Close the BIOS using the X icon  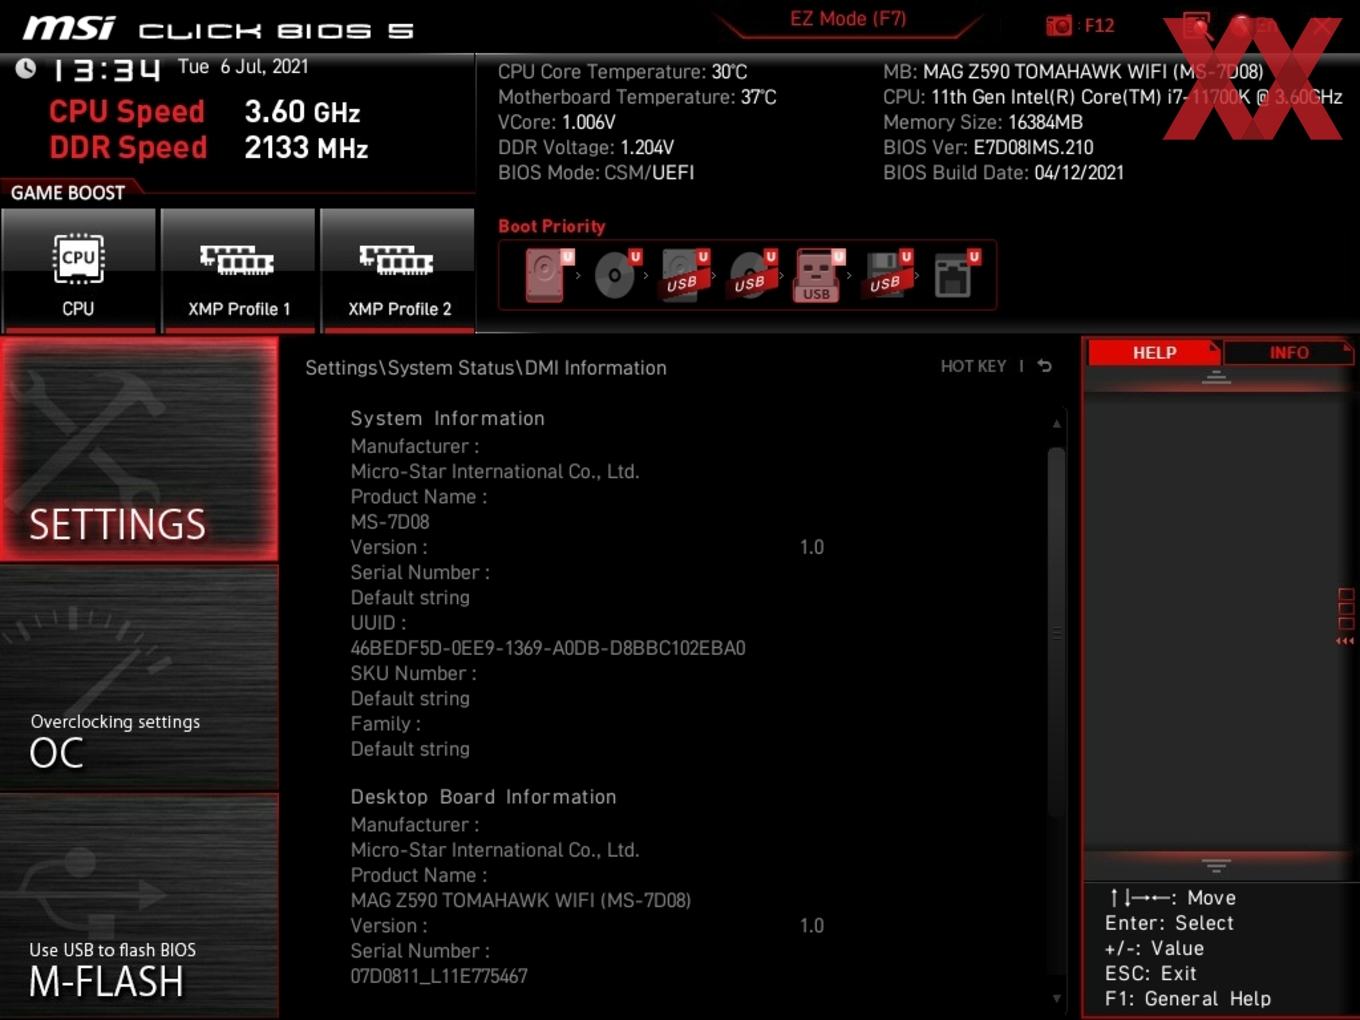click(1321, 25)
